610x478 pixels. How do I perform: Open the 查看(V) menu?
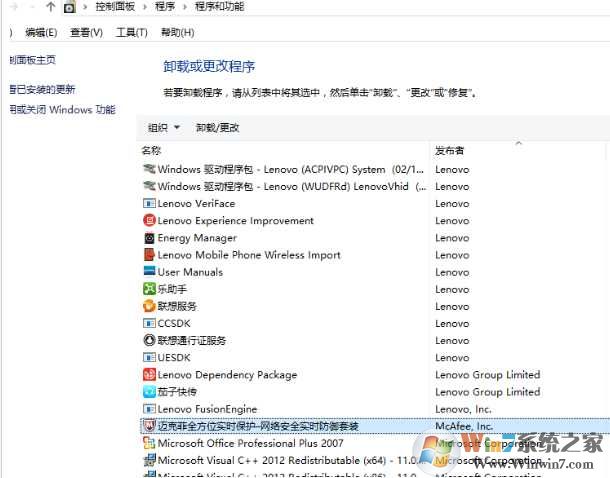click(86, 33)
